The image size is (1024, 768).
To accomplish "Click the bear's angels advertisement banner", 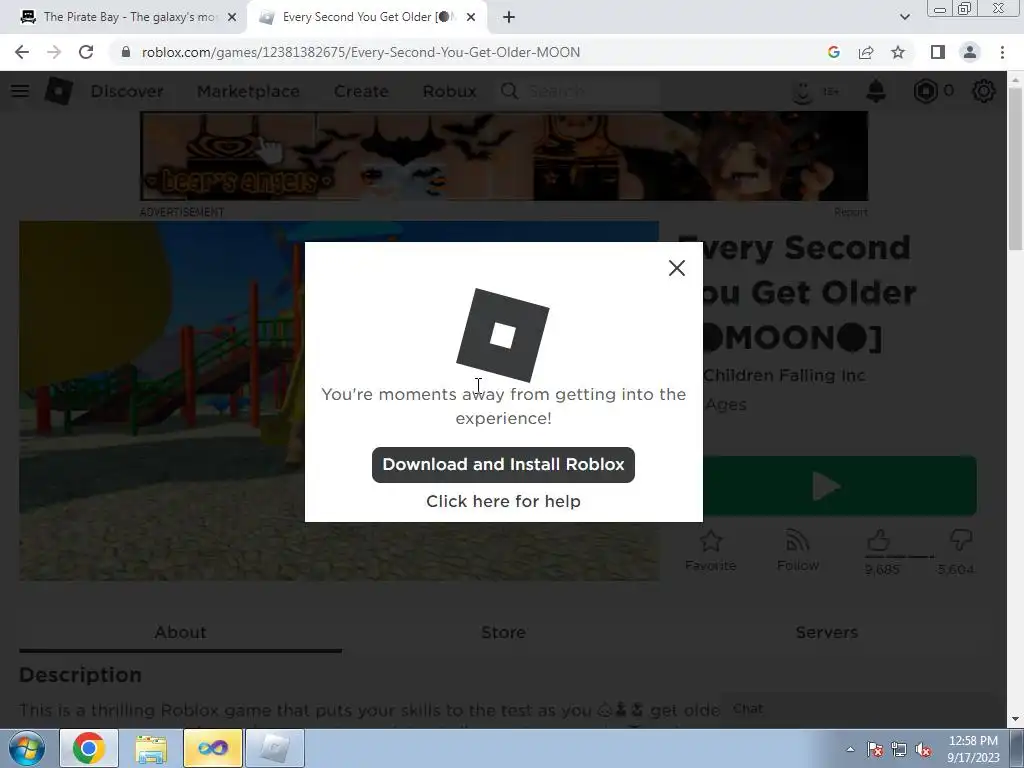I will (x=504, y=156).
